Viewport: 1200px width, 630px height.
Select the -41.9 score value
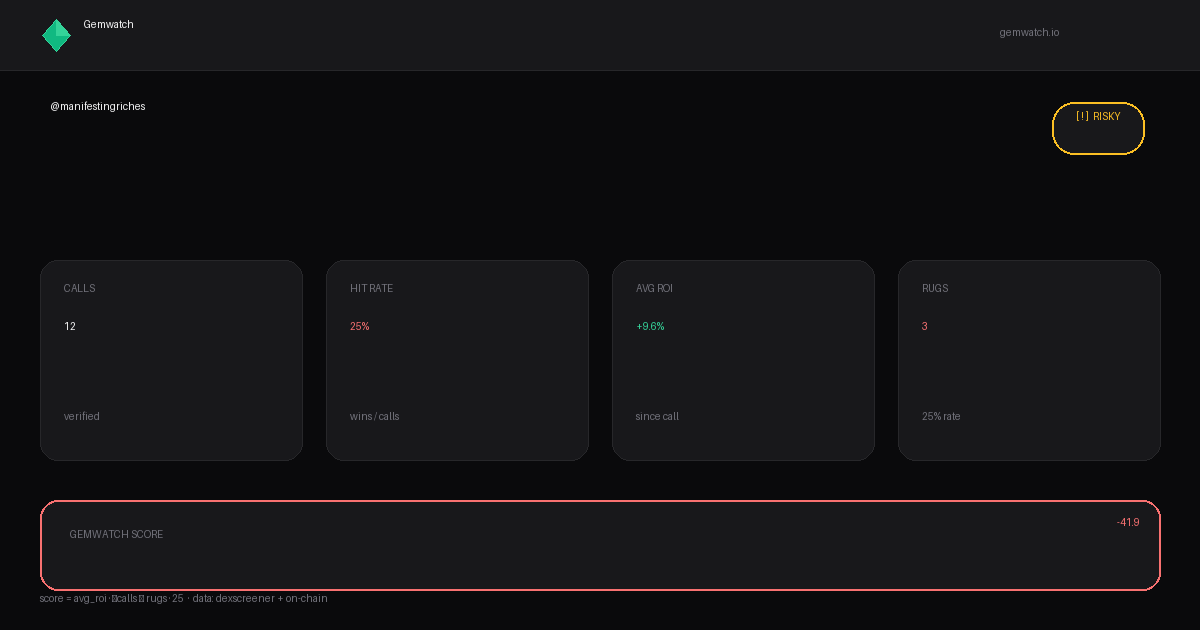tap(1128, 522)
